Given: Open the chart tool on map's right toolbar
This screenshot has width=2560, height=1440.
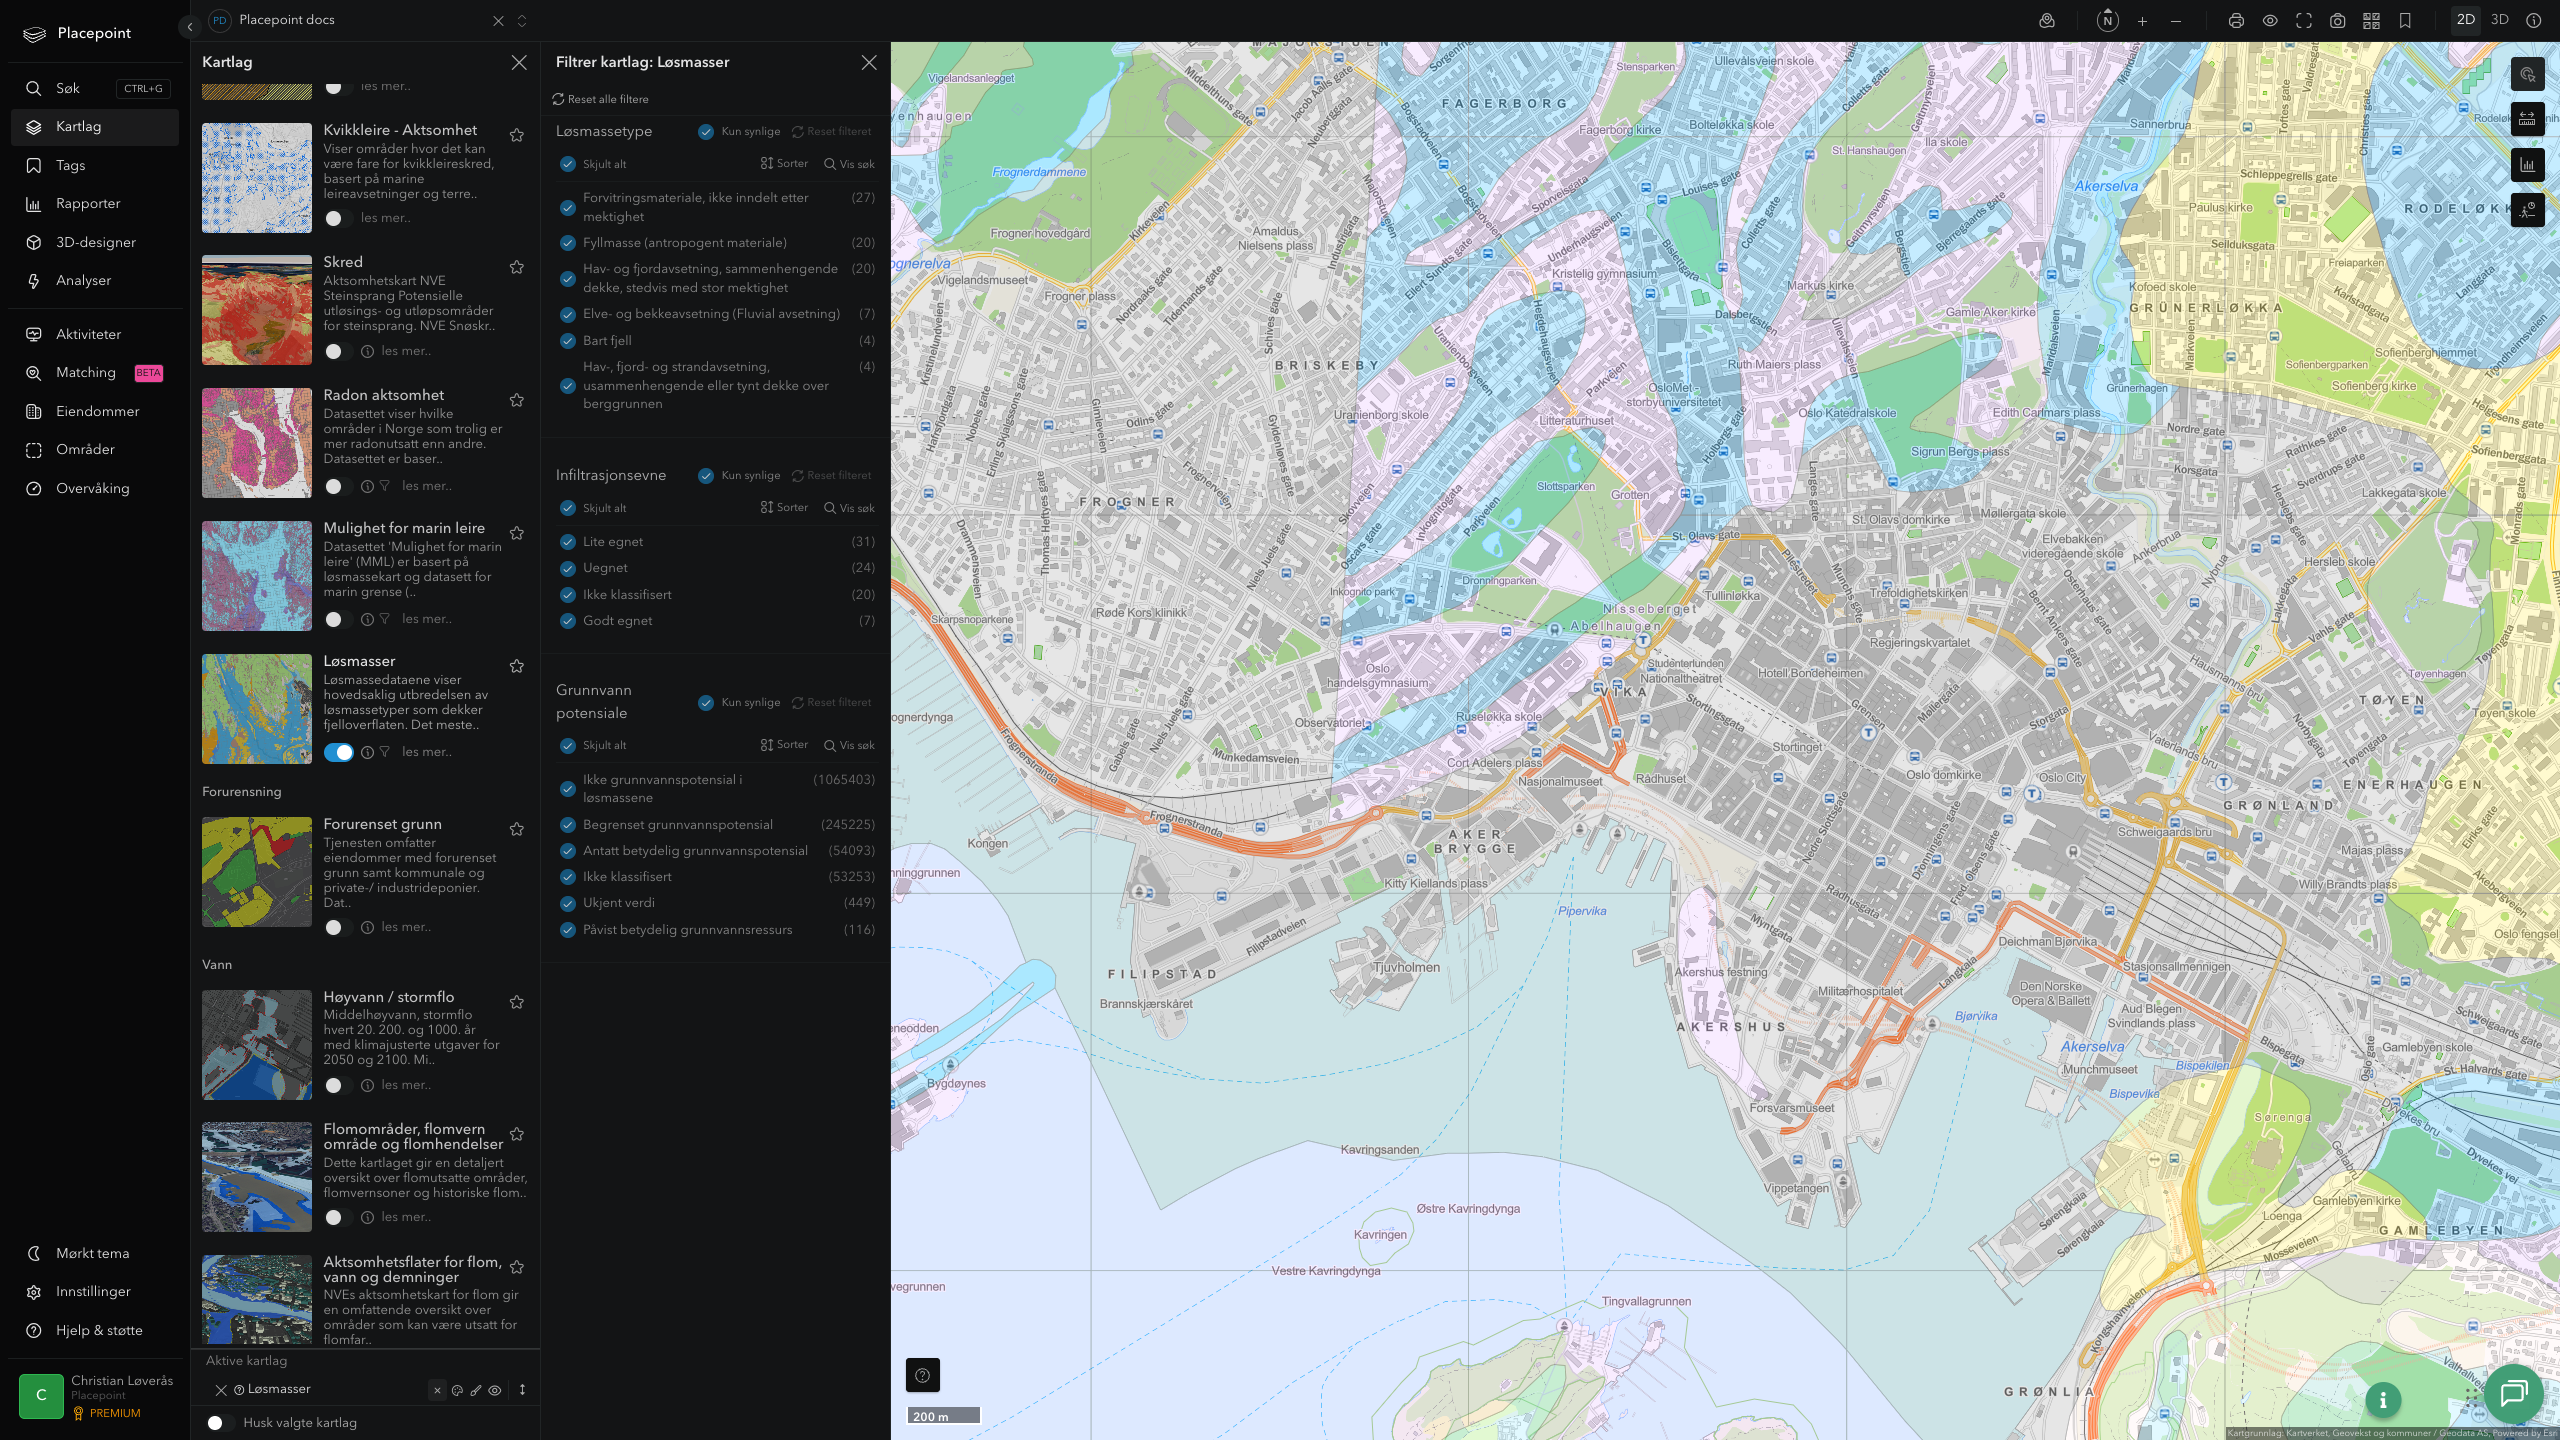Looking at the screenshot, I should point(2527,165).
